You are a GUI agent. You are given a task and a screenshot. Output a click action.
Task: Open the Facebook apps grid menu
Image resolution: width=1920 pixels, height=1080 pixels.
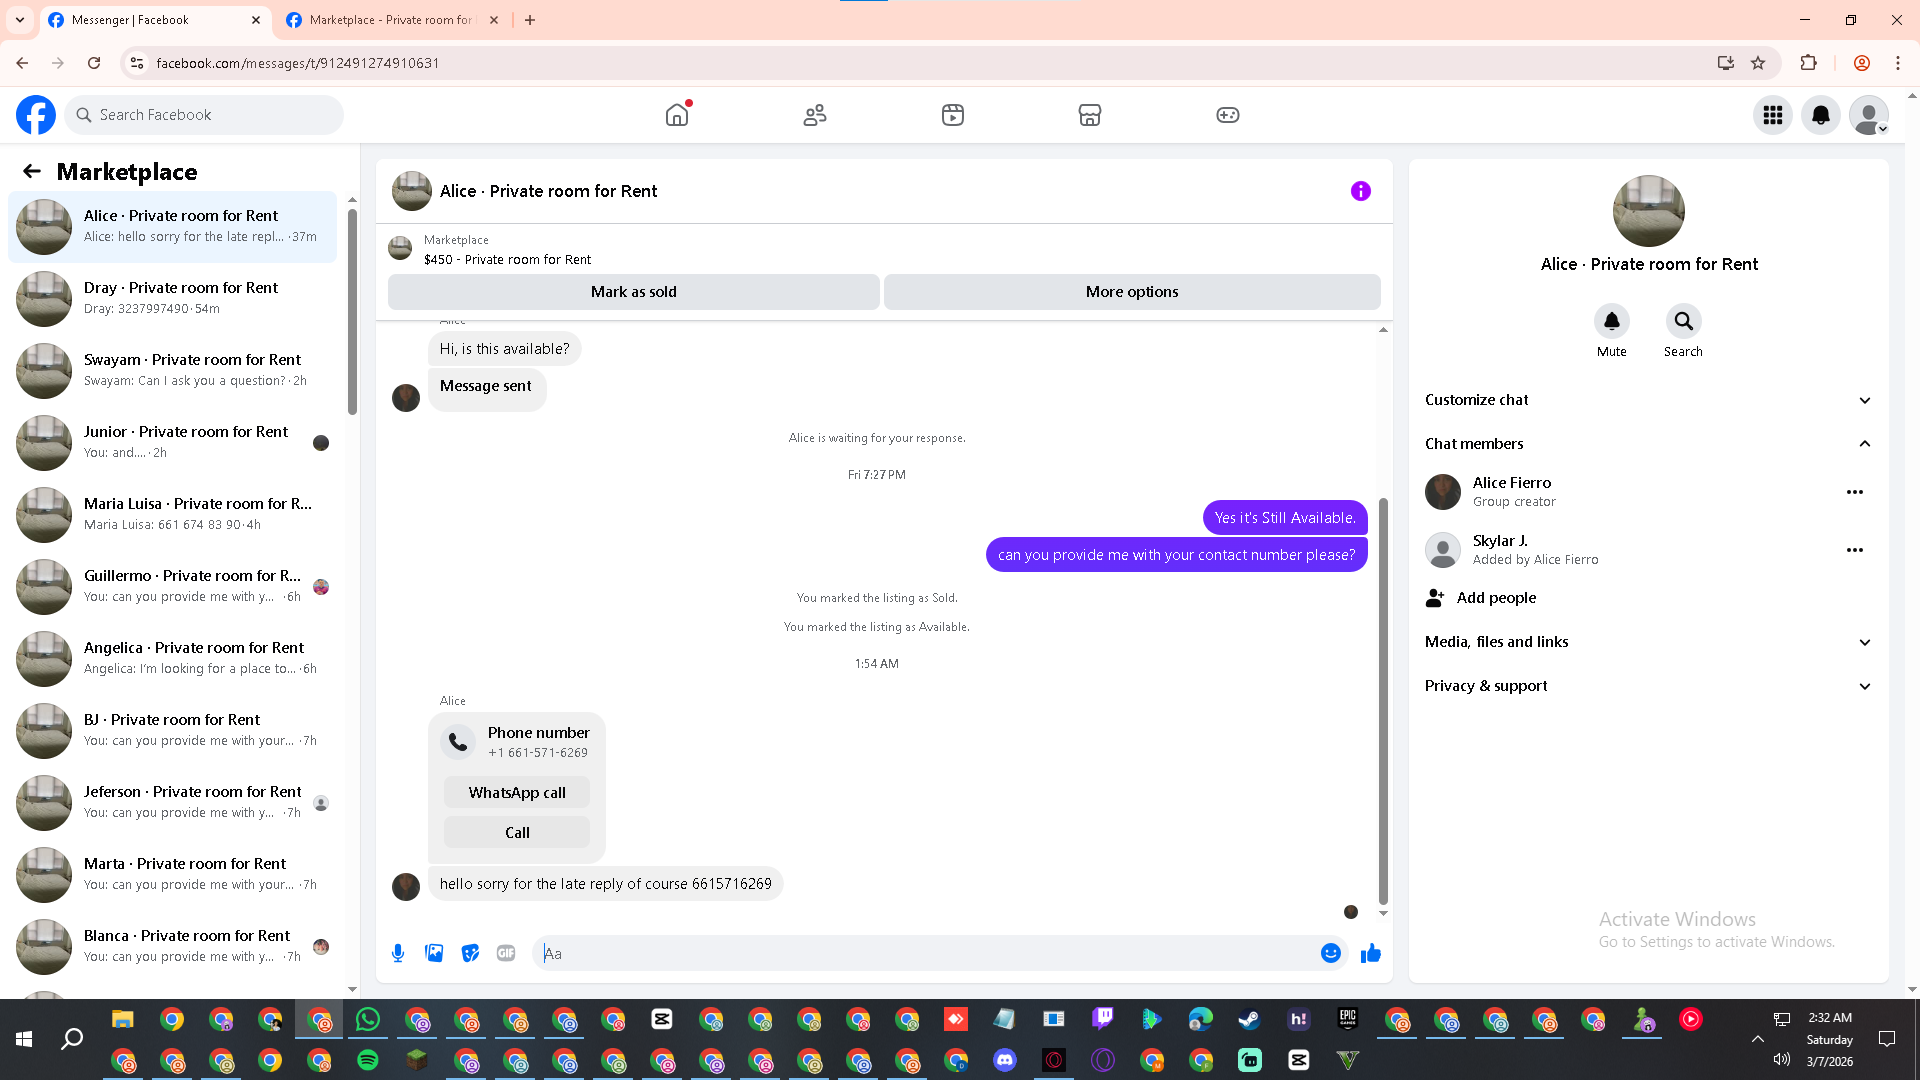pyautogui.click(x=1773, y=115)
